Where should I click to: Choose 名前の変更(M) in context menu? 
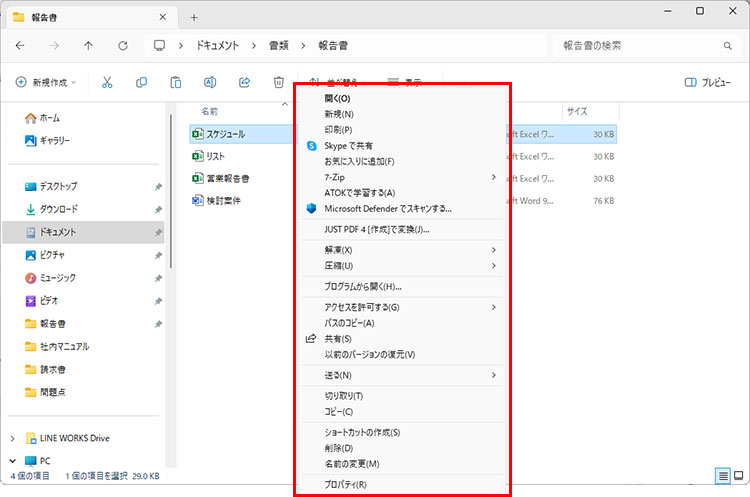coord(352,464)
